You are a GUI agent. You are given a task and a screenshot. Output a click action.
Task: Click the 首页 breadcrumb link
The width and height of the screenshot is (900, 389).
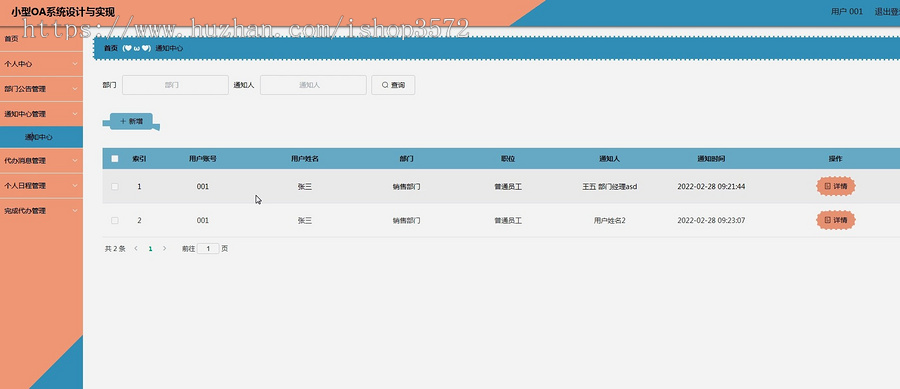111,48
